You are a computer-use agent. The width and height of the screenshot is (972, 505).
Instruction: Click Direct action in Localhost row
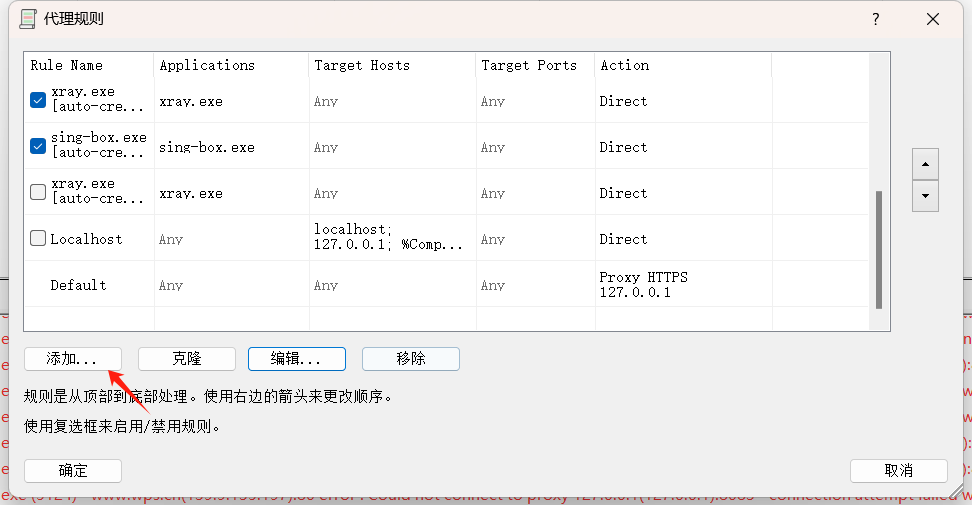(623, 239)
